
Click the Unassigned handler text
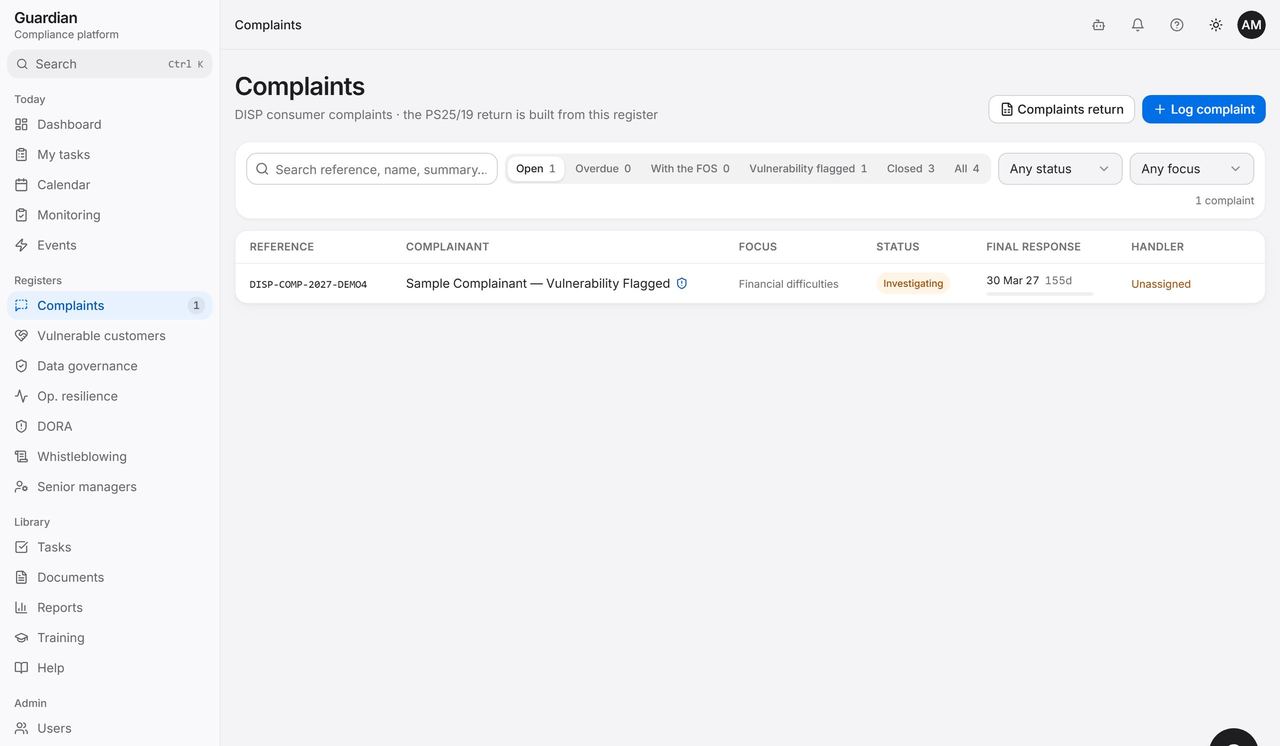click(x=1161, y=284)
